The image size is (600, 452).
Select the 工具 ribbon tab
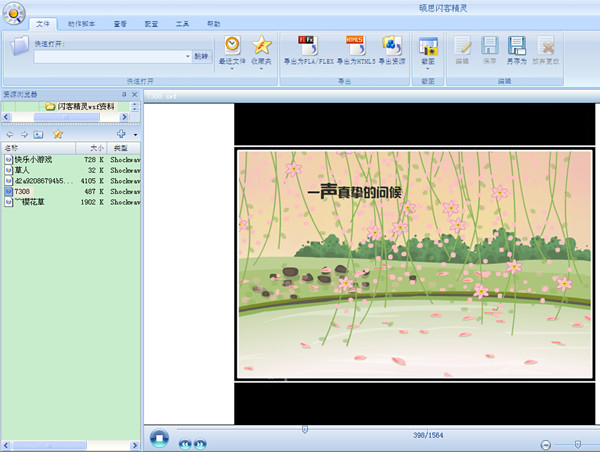(182, 24)
